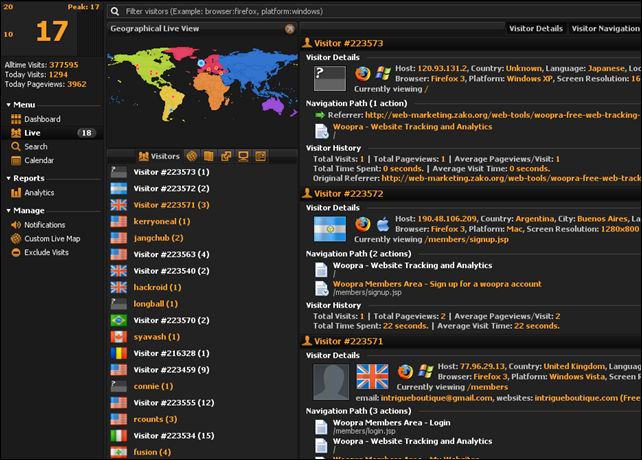
Task: Click the magnifier icon in filter bar
Action: [x=115, y=11]
